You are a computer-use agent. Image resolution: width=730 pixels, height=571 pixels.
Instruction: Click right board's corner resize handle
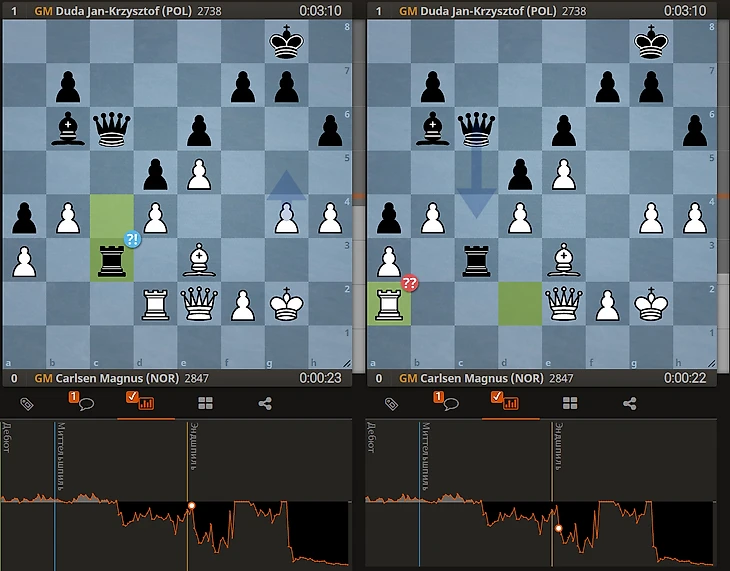(x=711, y=363)
